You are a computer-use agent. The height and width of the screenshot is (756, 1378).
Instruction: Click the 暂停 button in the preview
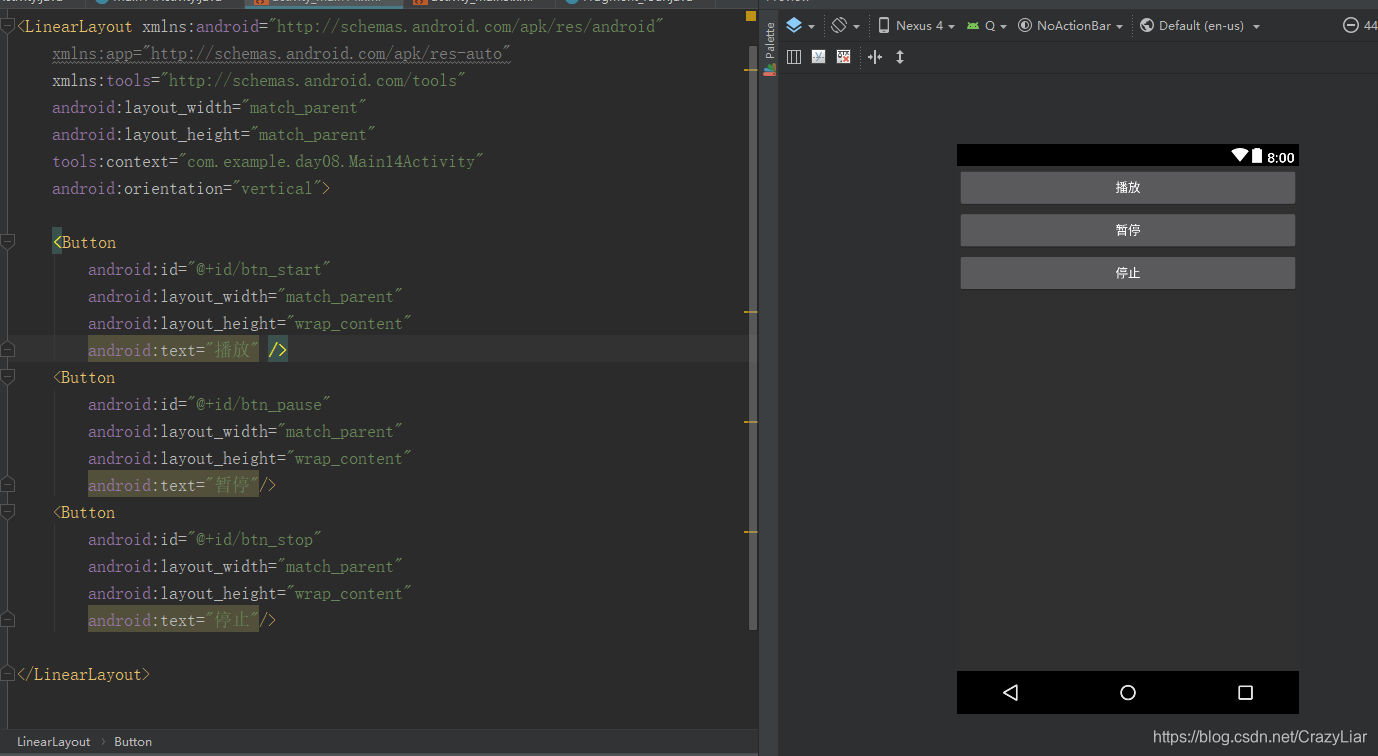tap(1128, 230)
